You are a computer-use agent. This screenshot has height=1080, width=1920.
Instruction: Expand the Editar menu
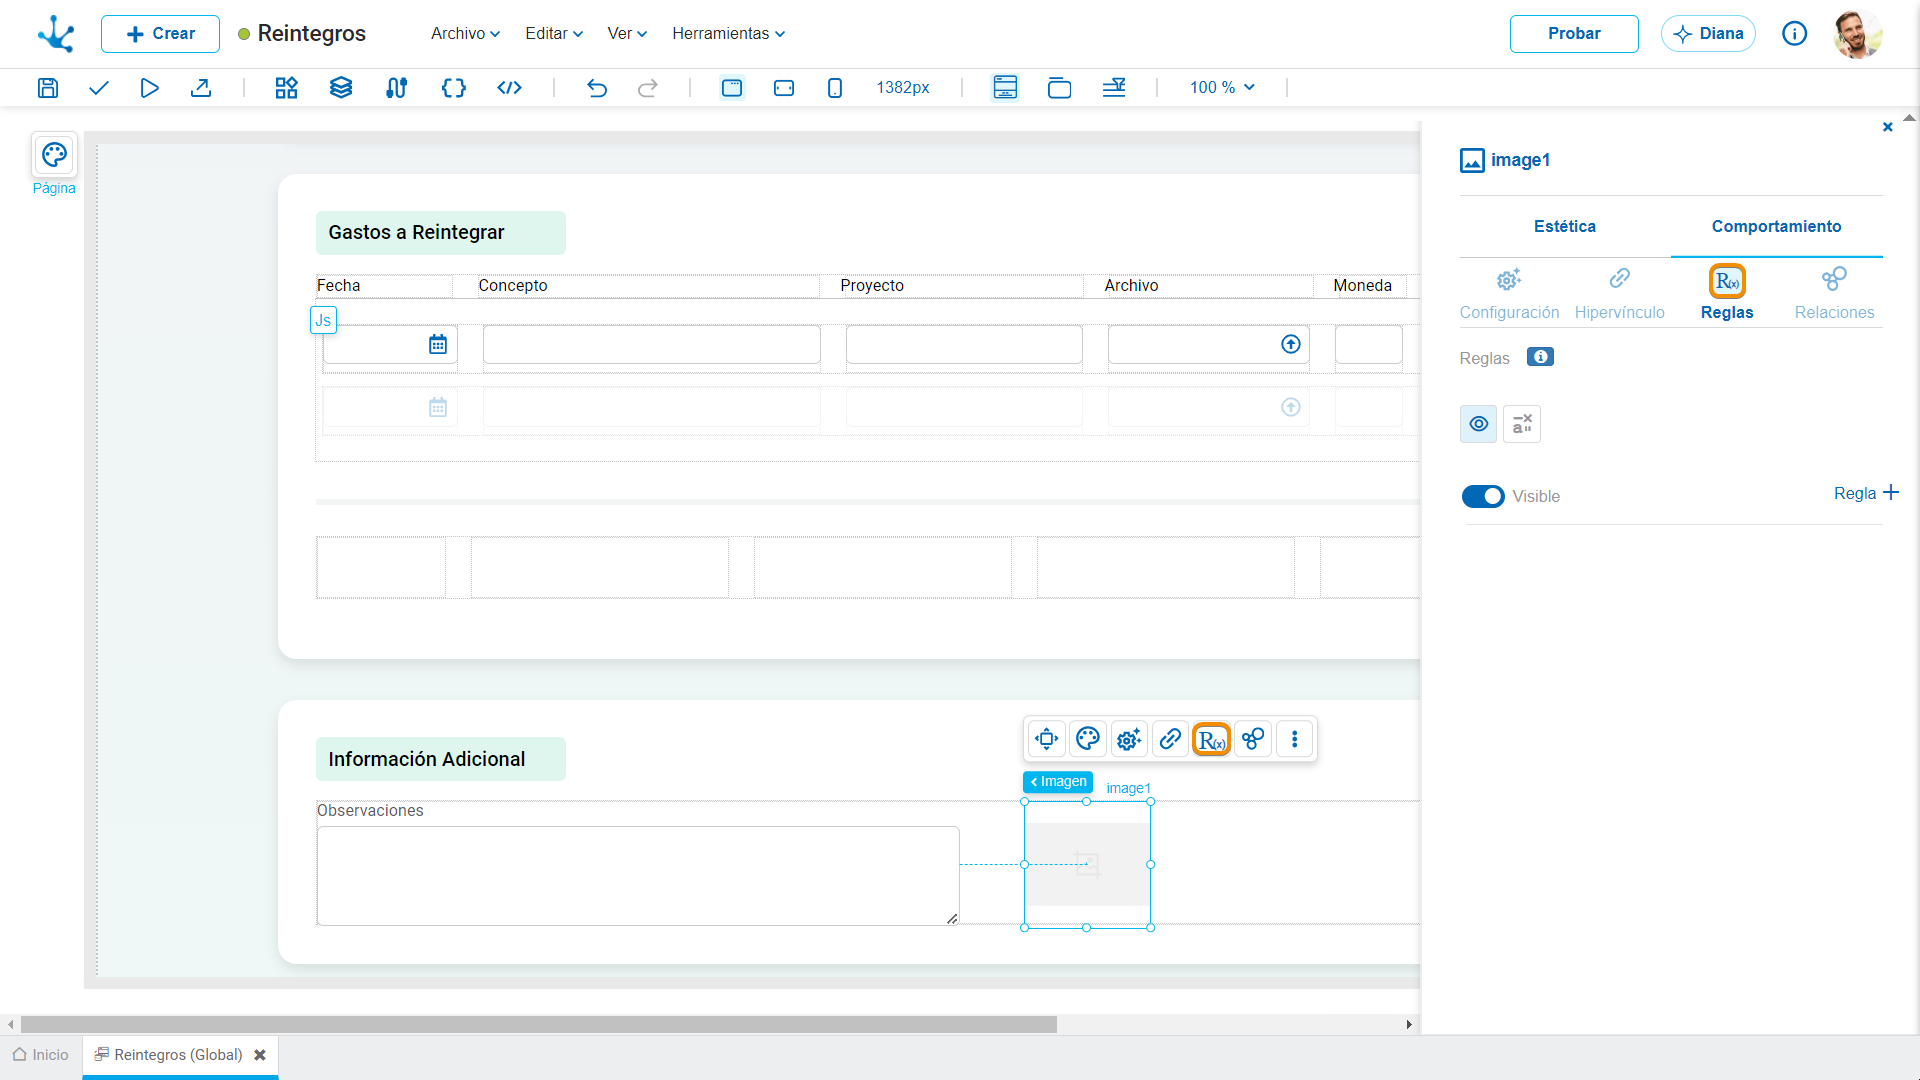click(x=554, y=34)
